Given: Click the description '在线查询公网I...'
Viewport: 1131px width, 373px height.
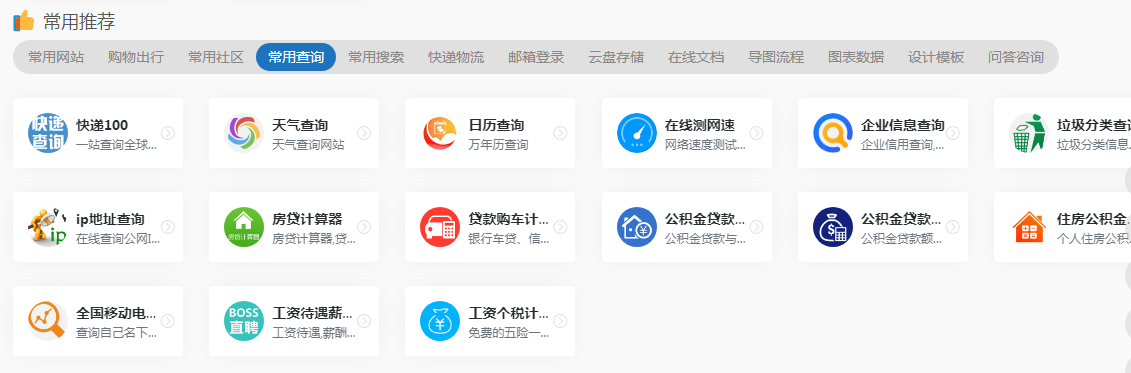Looking at the screenshot, I should [x=118, y=238].
